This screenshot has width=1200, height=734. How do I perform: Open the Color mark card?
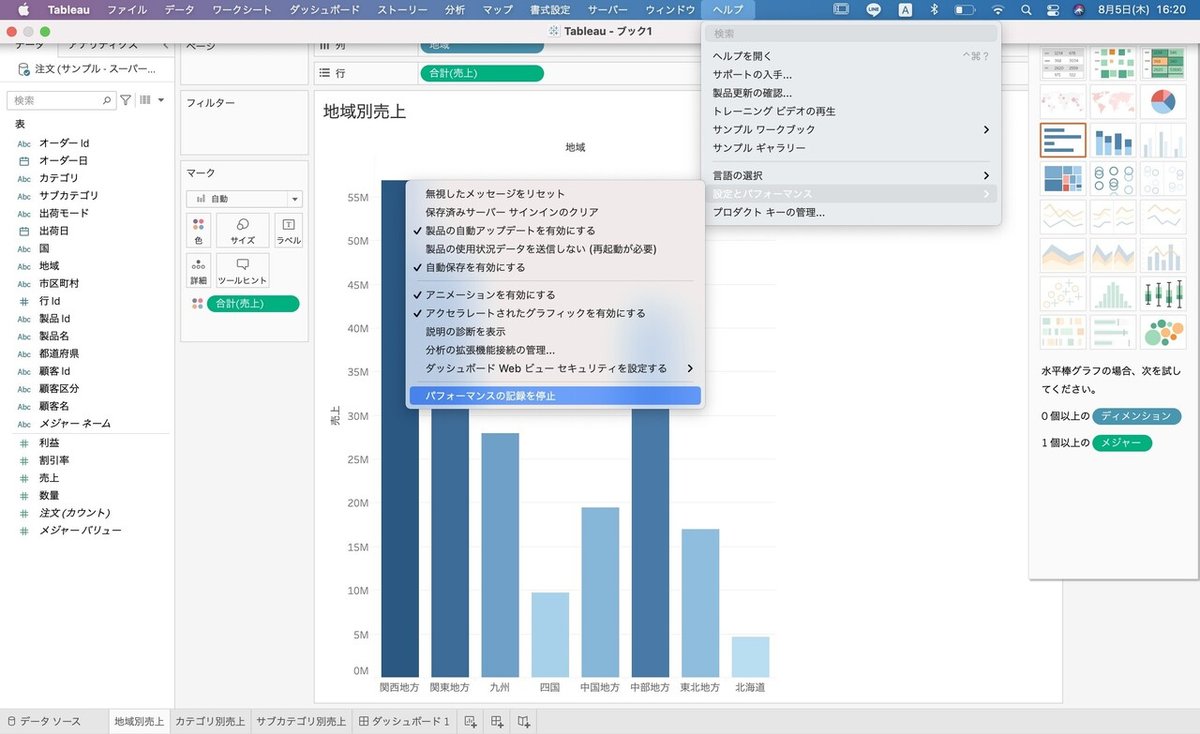coord(198,231)
